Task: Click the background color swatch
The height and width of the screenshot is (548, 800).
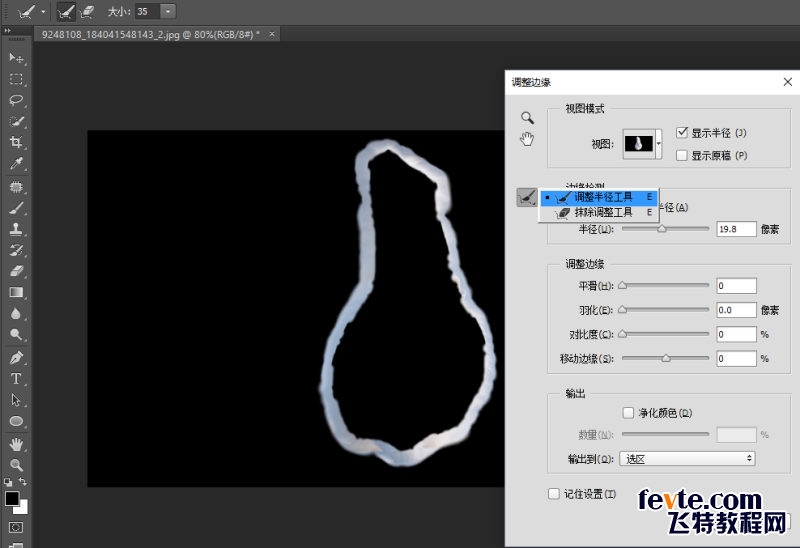Action: pyautogui.click(x=22, y=508)
